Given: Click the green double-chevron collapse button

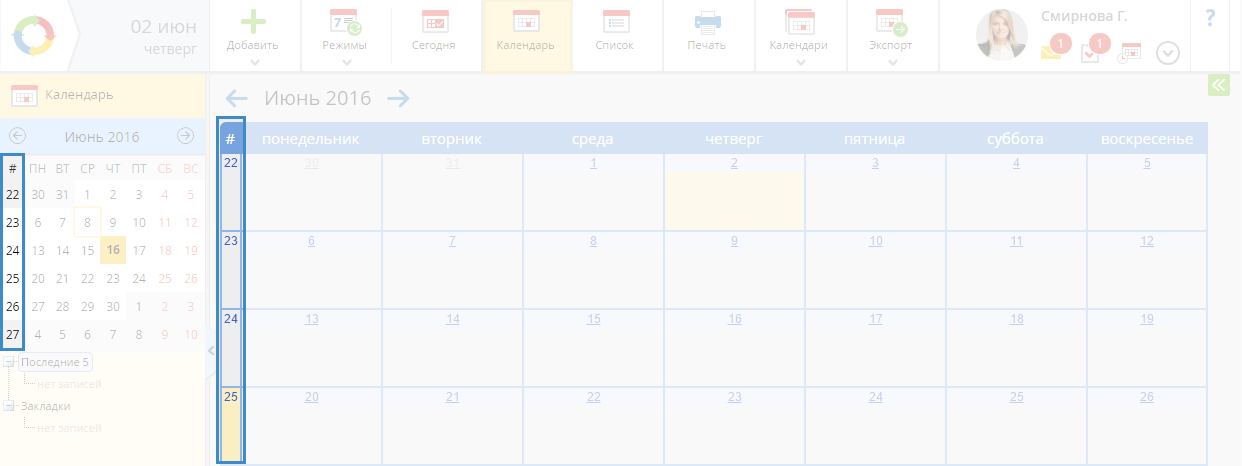Looking at the screenshot, I should [1218, 85].
